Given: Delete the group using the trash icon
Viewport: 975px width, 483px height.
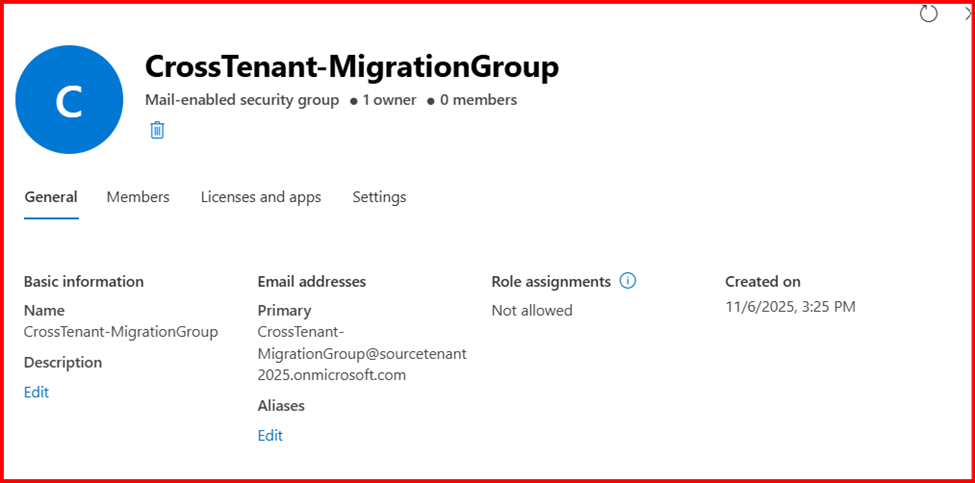Looking at the screenshot, I should [x=157, y=130].
